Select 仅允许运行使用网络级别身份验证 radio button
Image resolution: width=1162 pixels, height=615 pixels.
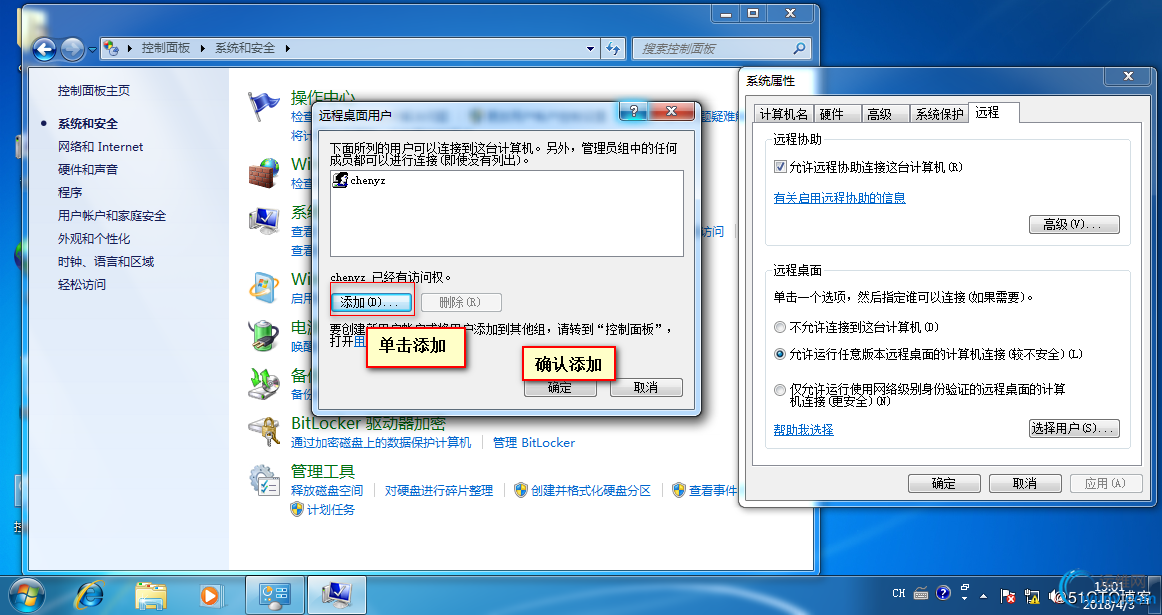[x=780, y=389]
